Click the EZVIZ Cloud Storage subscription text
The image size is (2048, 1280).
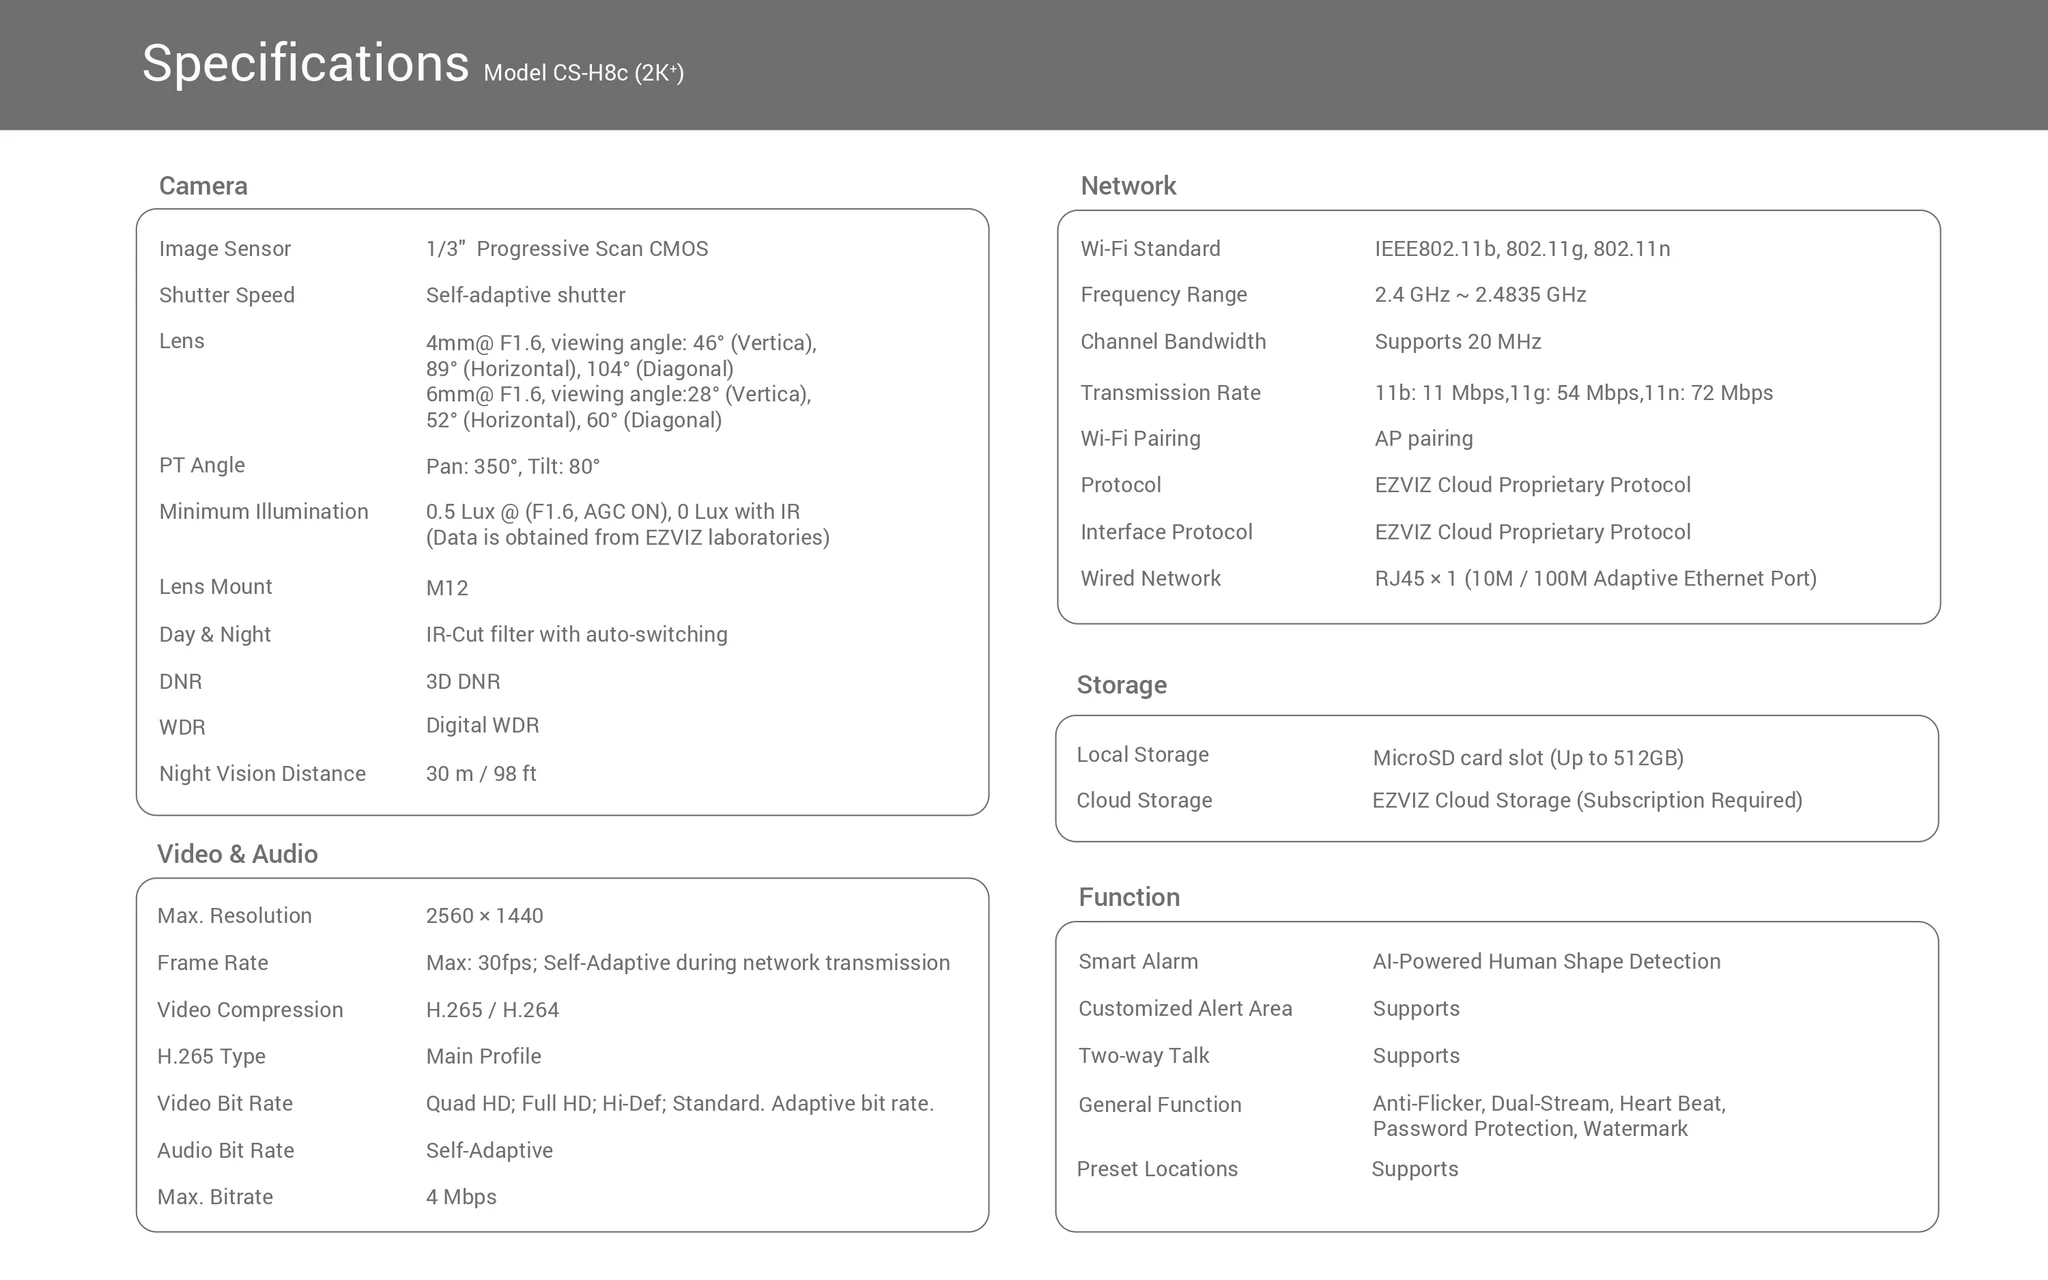click(1587, 801)
